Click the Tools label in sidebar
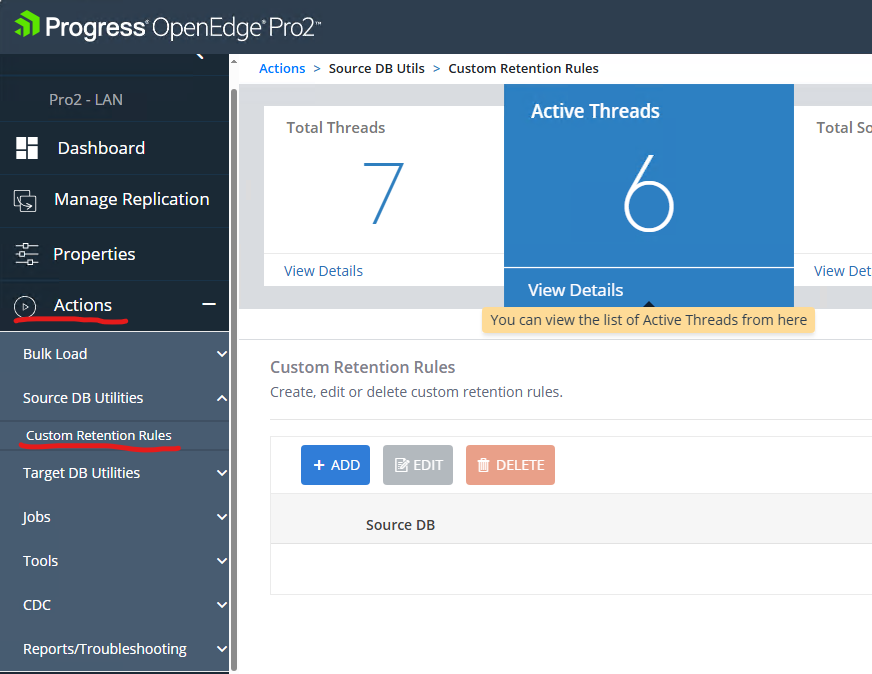 click(x=40, y=561)
